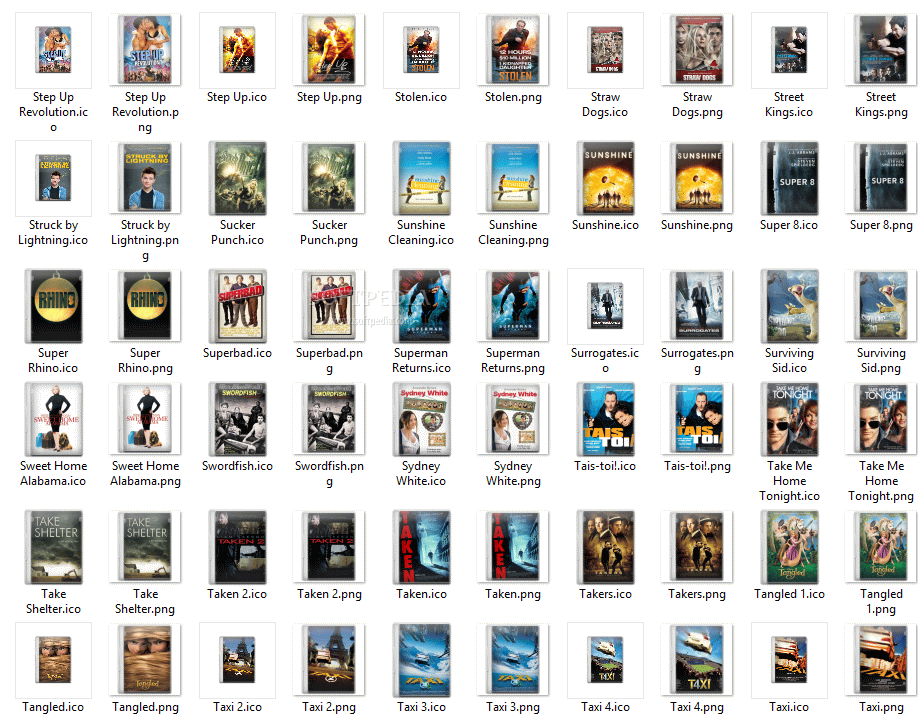Select the Take Shelter.ico icon

coord(53,547)
